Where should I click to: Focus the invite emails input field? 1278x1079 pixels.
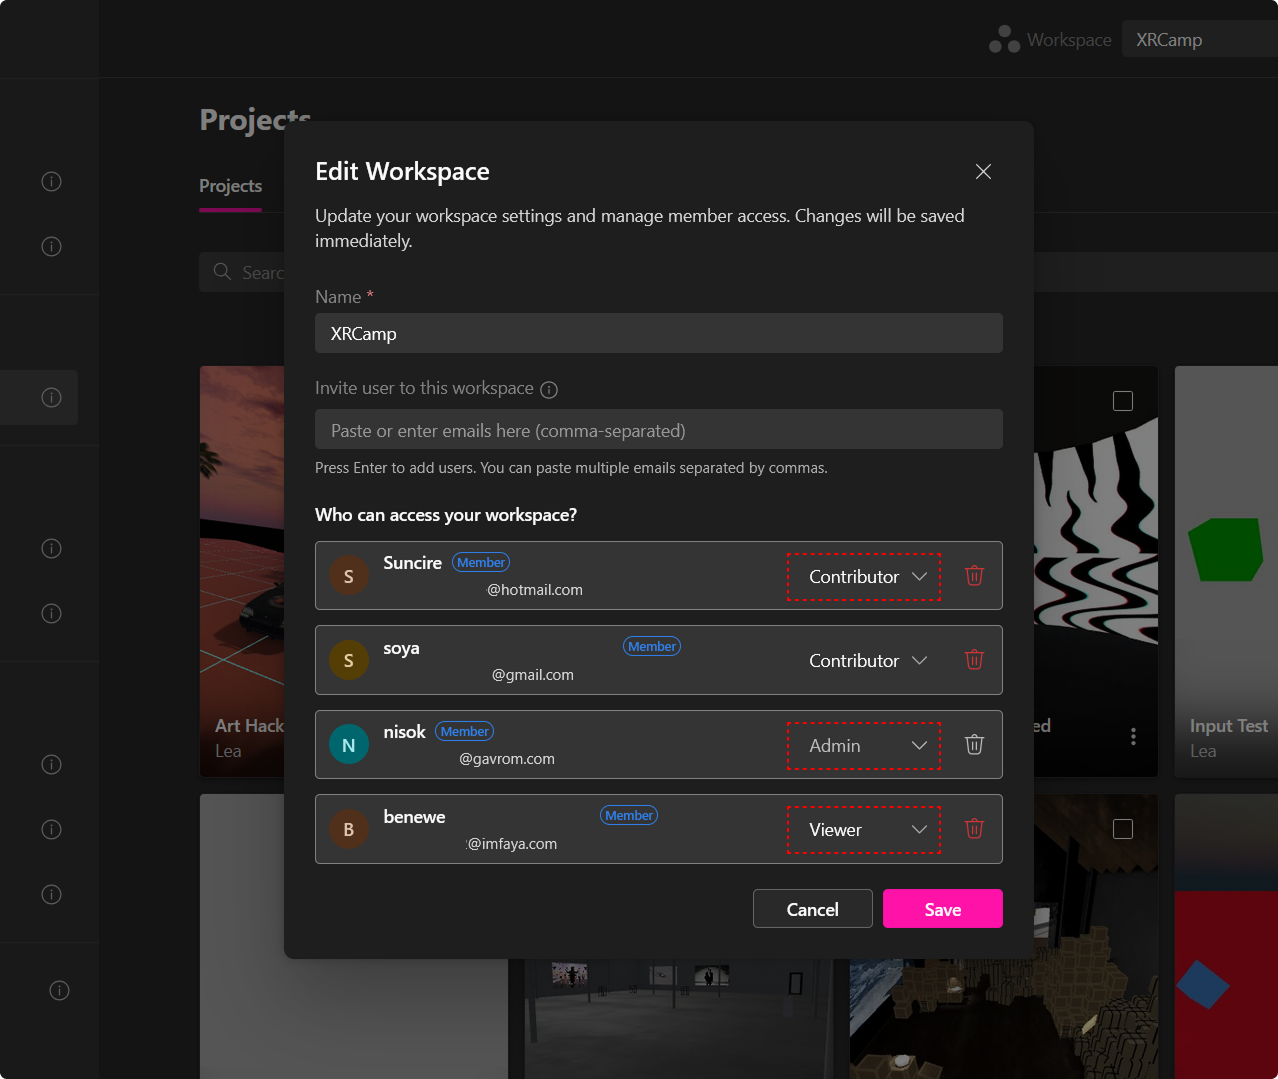[658, 430]
